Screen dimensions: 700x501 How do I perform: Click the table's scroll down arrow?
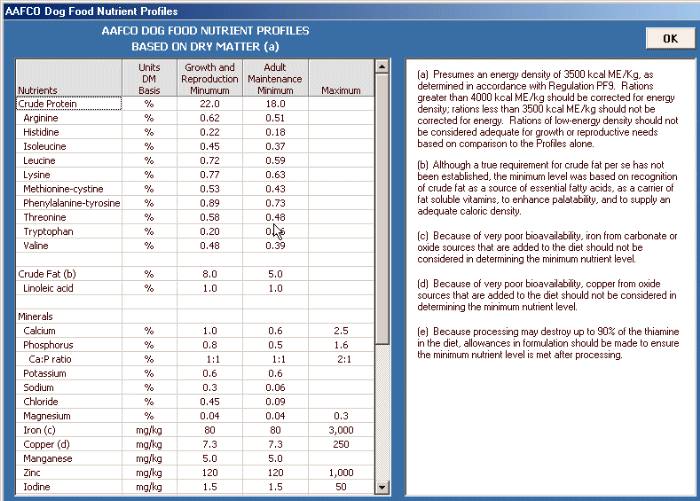pyautogui.click(x=382, y=487)
